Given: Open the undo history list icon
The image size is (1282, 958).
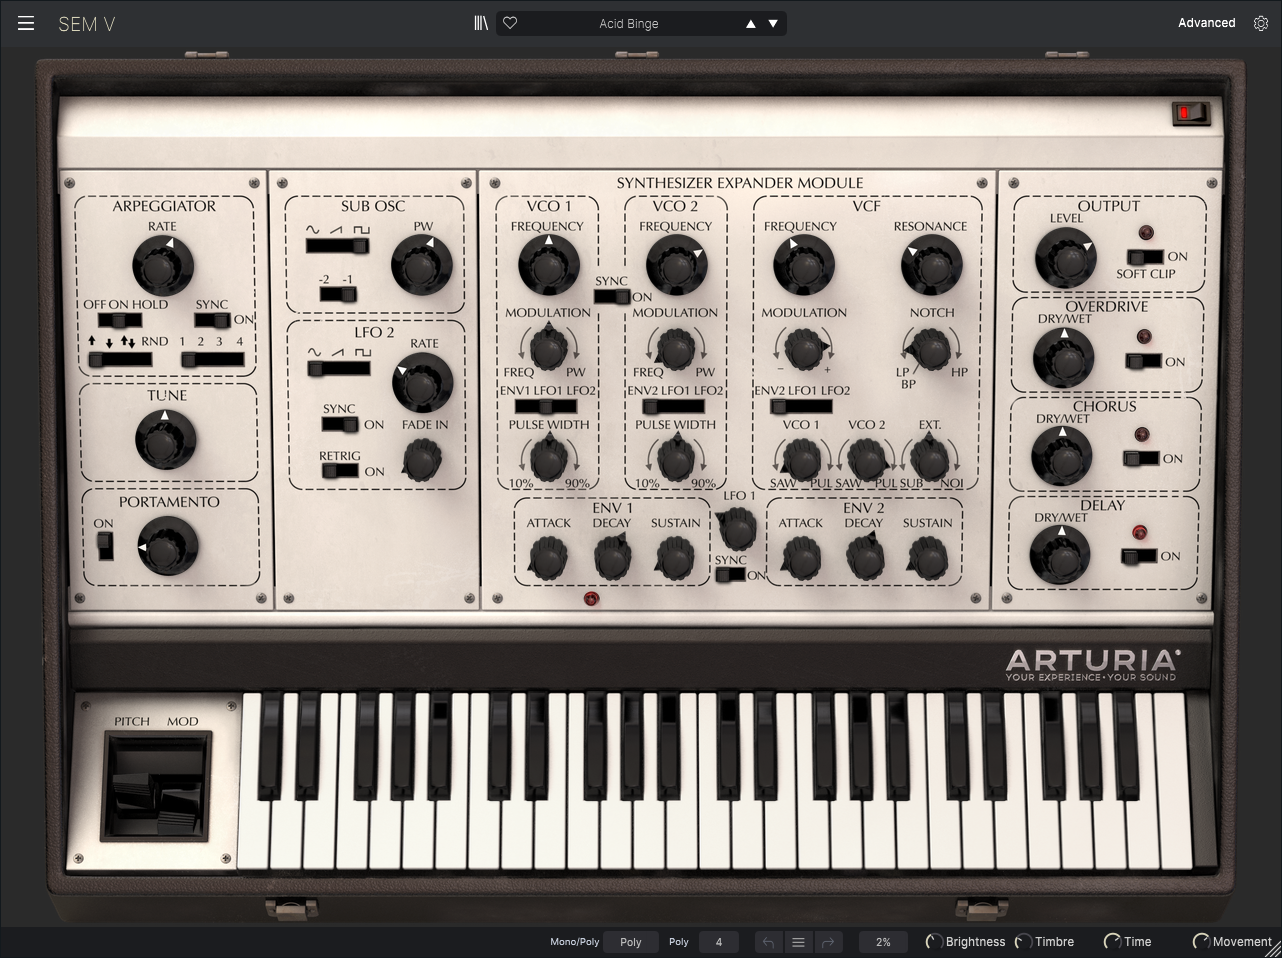Looking at the screenshot, I should pos(798,942).
